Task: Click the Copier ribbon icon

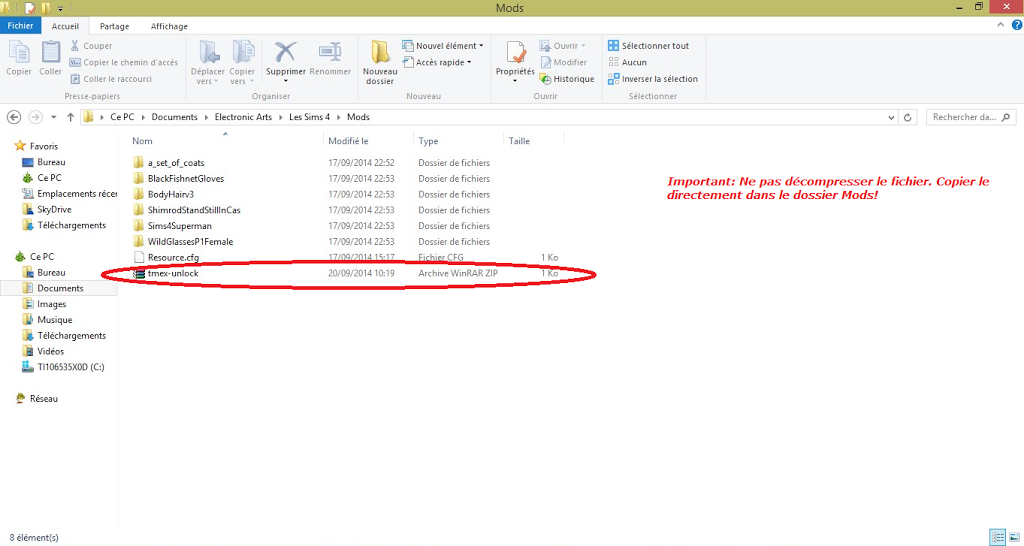Action: [19, 57]
